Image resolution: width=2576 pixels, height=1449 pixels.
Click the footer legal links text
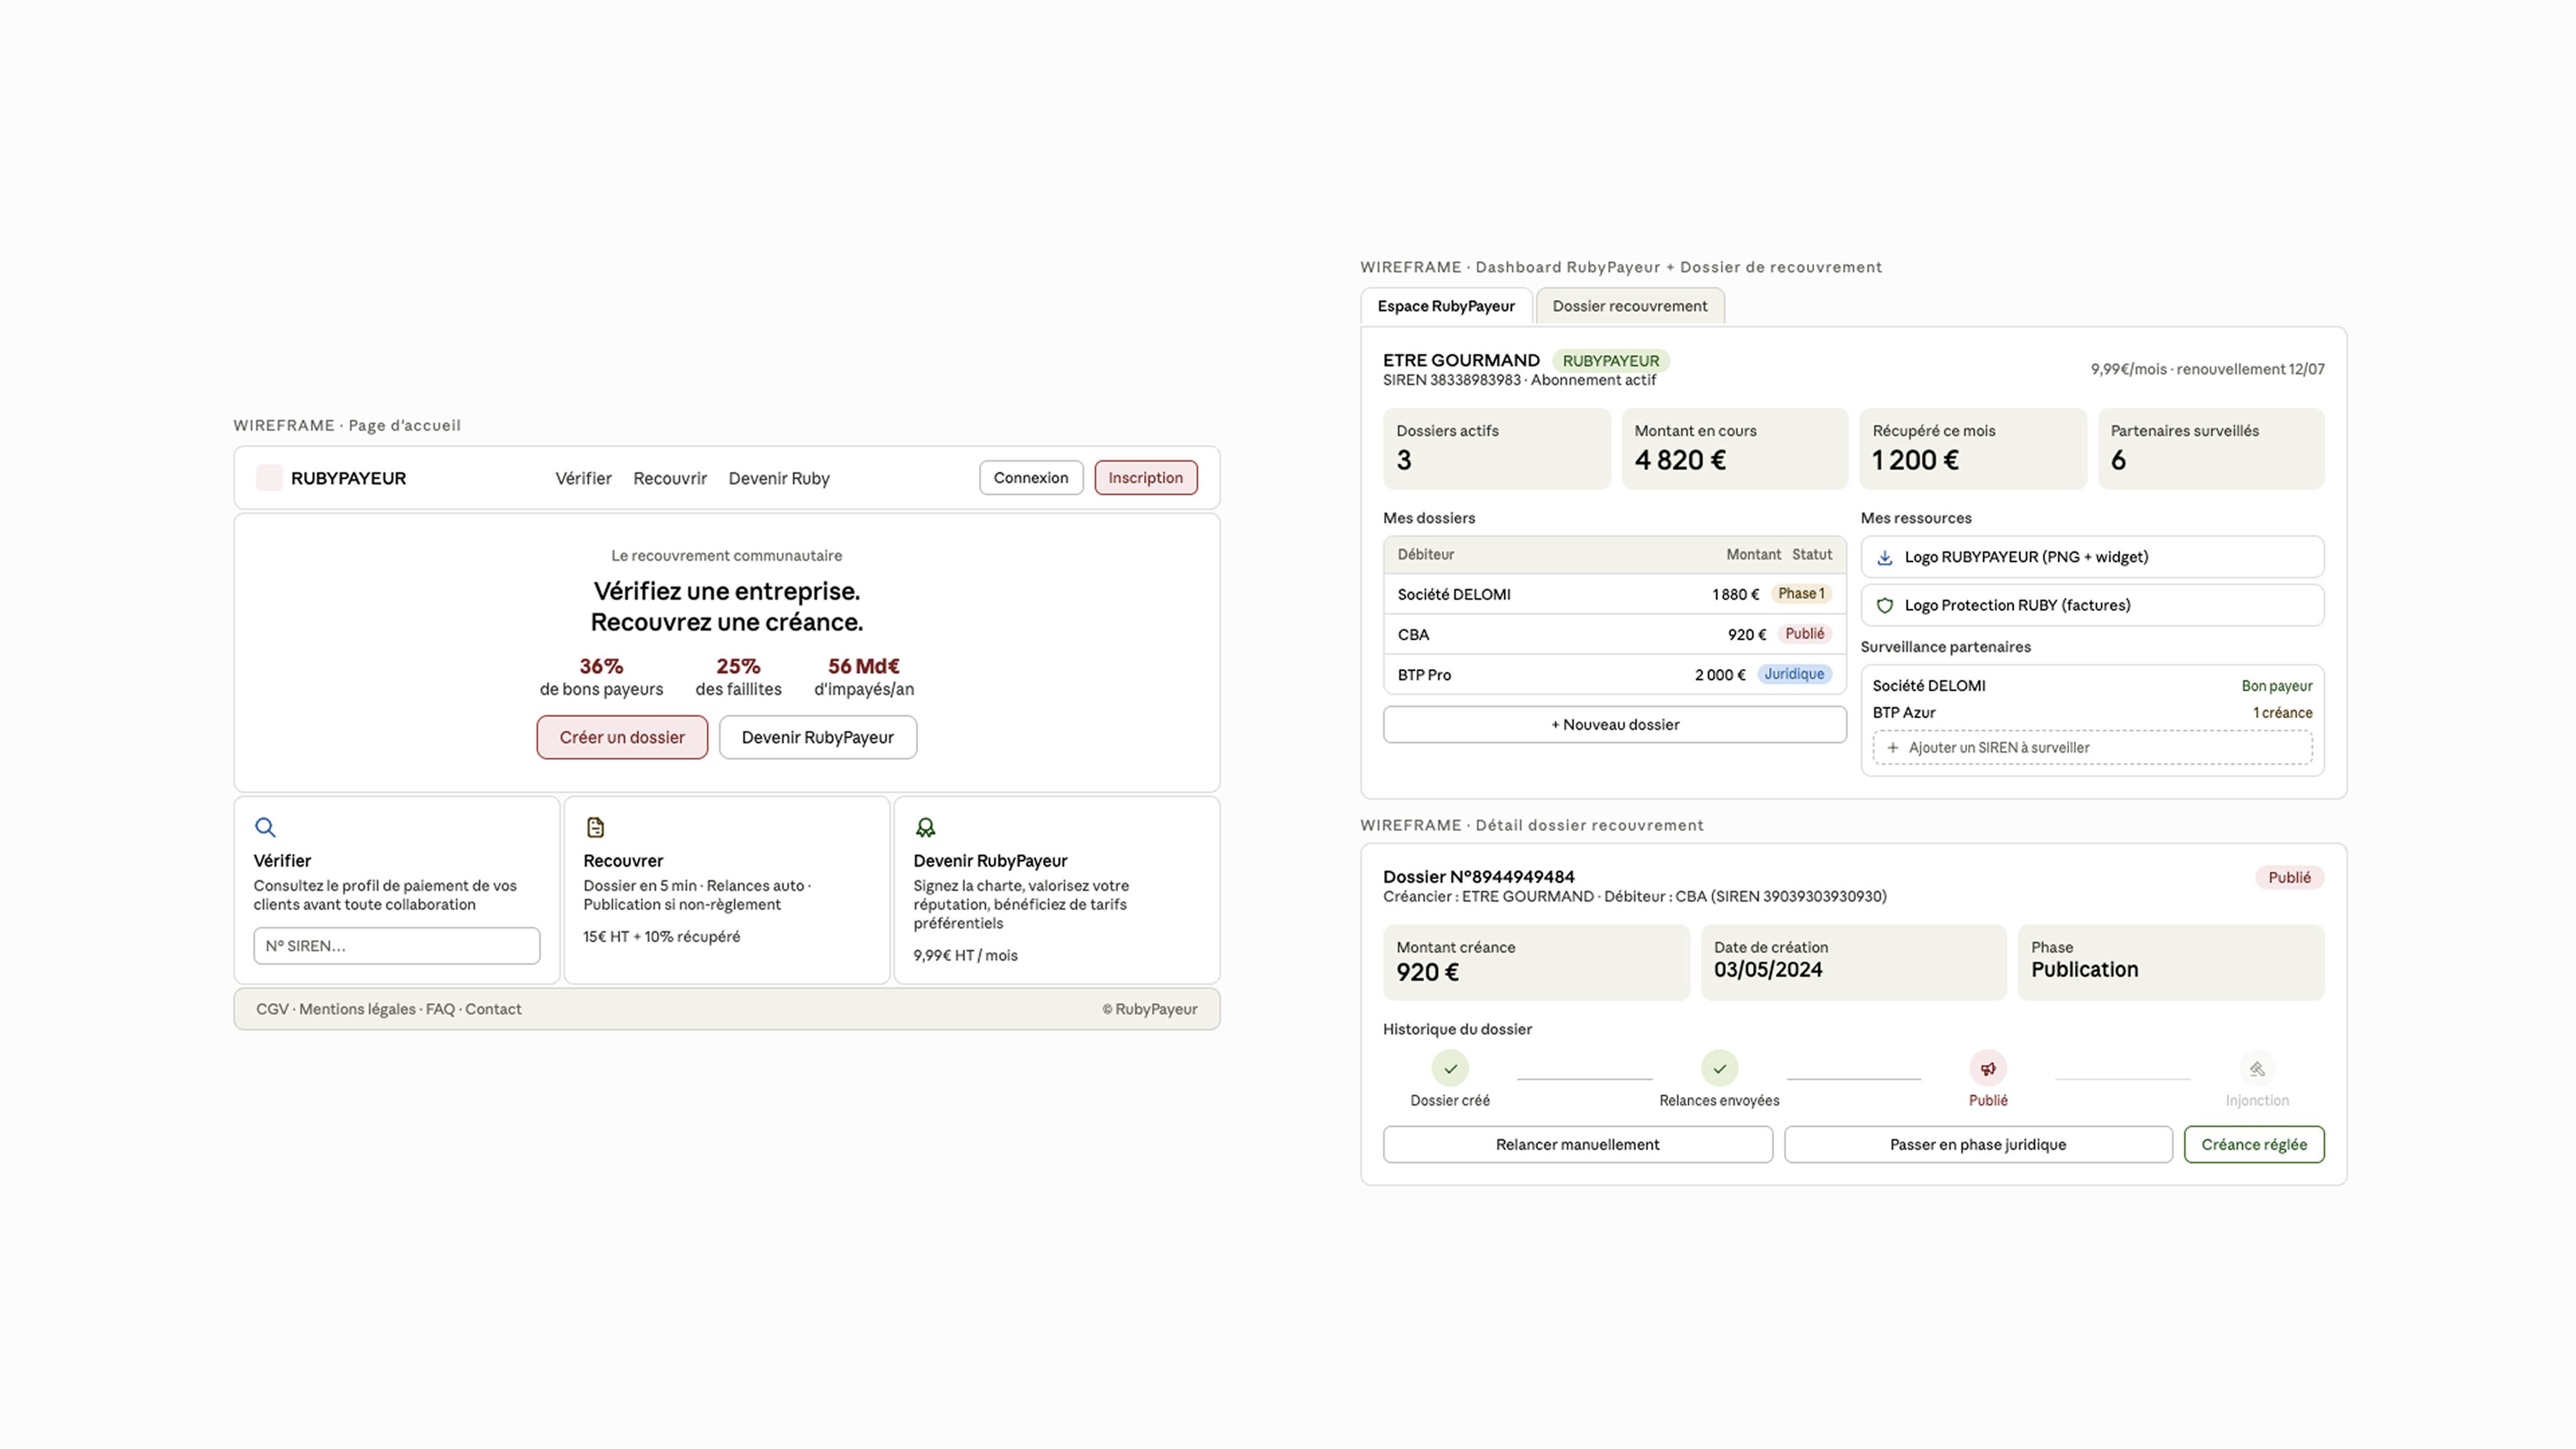(x=389, y=1009)
